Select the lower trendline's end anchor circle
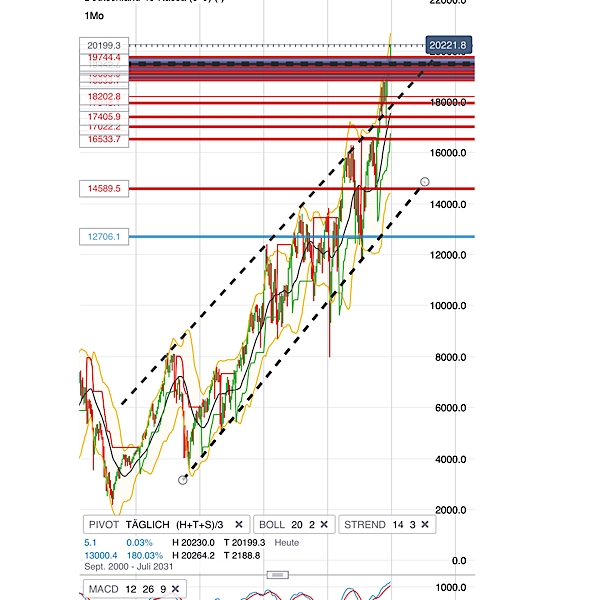 pos(425,182)
